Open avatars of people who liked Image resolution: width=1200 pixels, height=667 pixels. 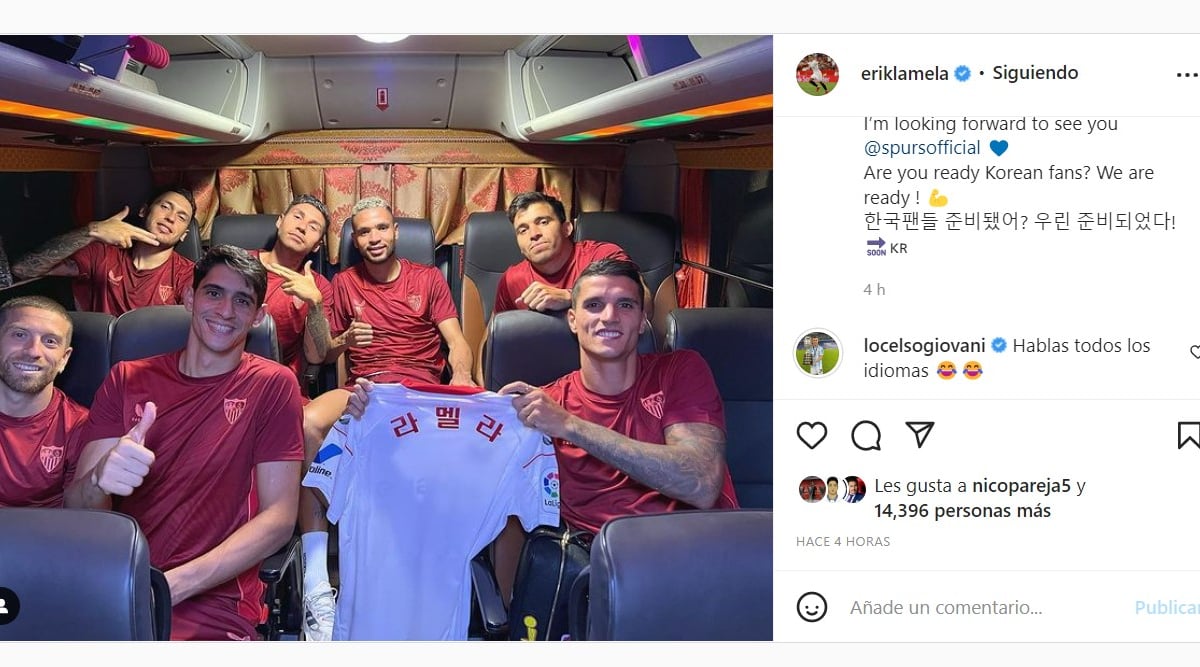click(832, 489)
